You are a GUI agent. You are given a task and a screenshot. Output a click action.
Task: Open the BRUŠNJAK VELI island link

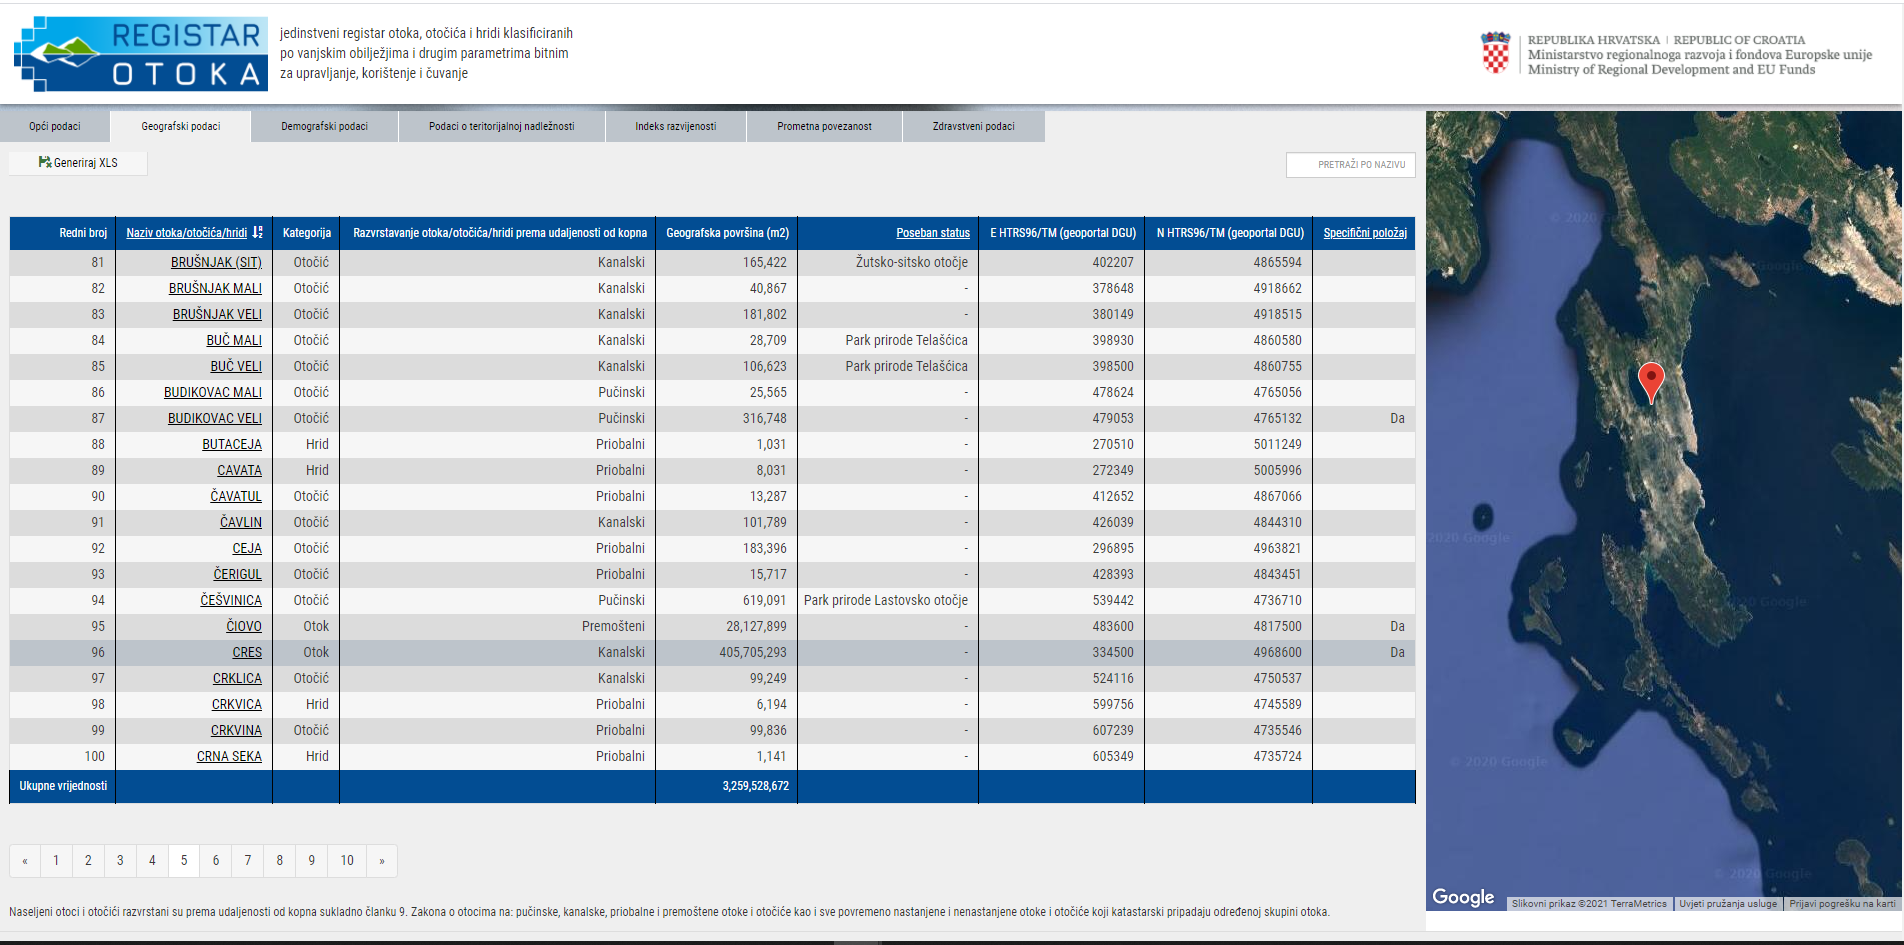pyautogui.click(x=217, y=314)
